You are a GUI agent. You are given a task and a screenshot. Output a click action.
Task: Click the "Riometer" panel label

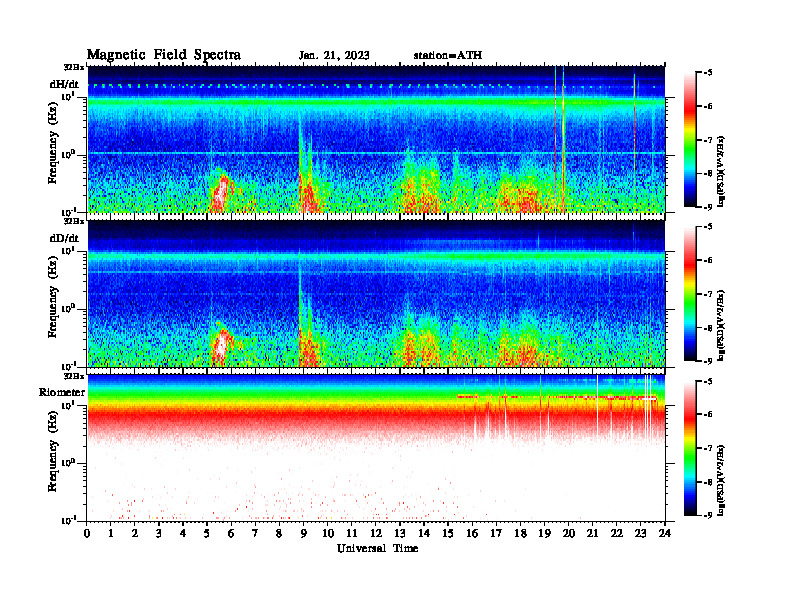tap(62, 392)
